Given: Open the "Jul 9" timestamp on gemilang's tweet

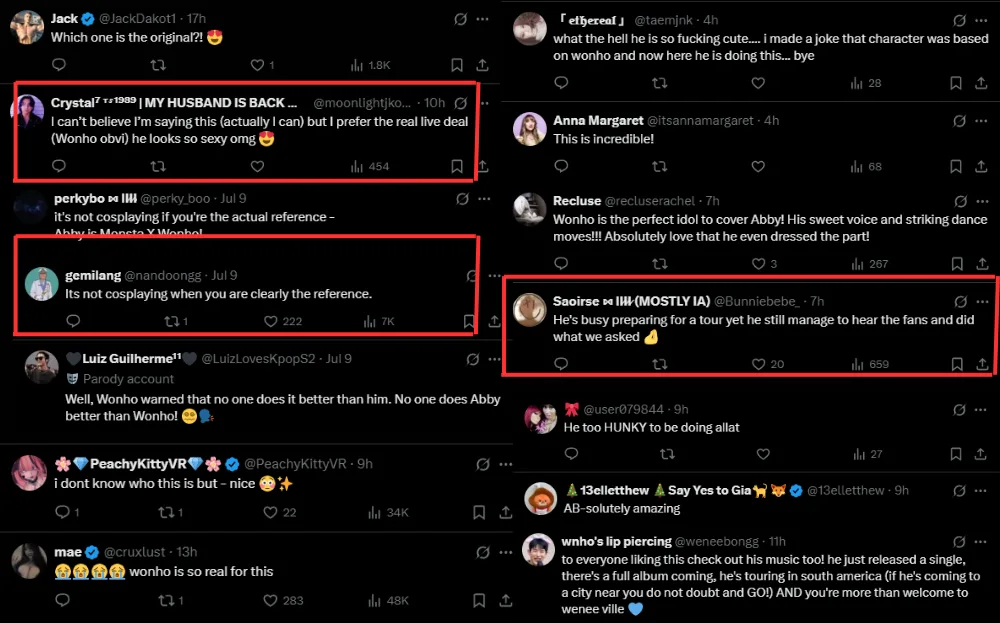Looking at the screenshot, I should pyautogui.click(x=224, y=274).
